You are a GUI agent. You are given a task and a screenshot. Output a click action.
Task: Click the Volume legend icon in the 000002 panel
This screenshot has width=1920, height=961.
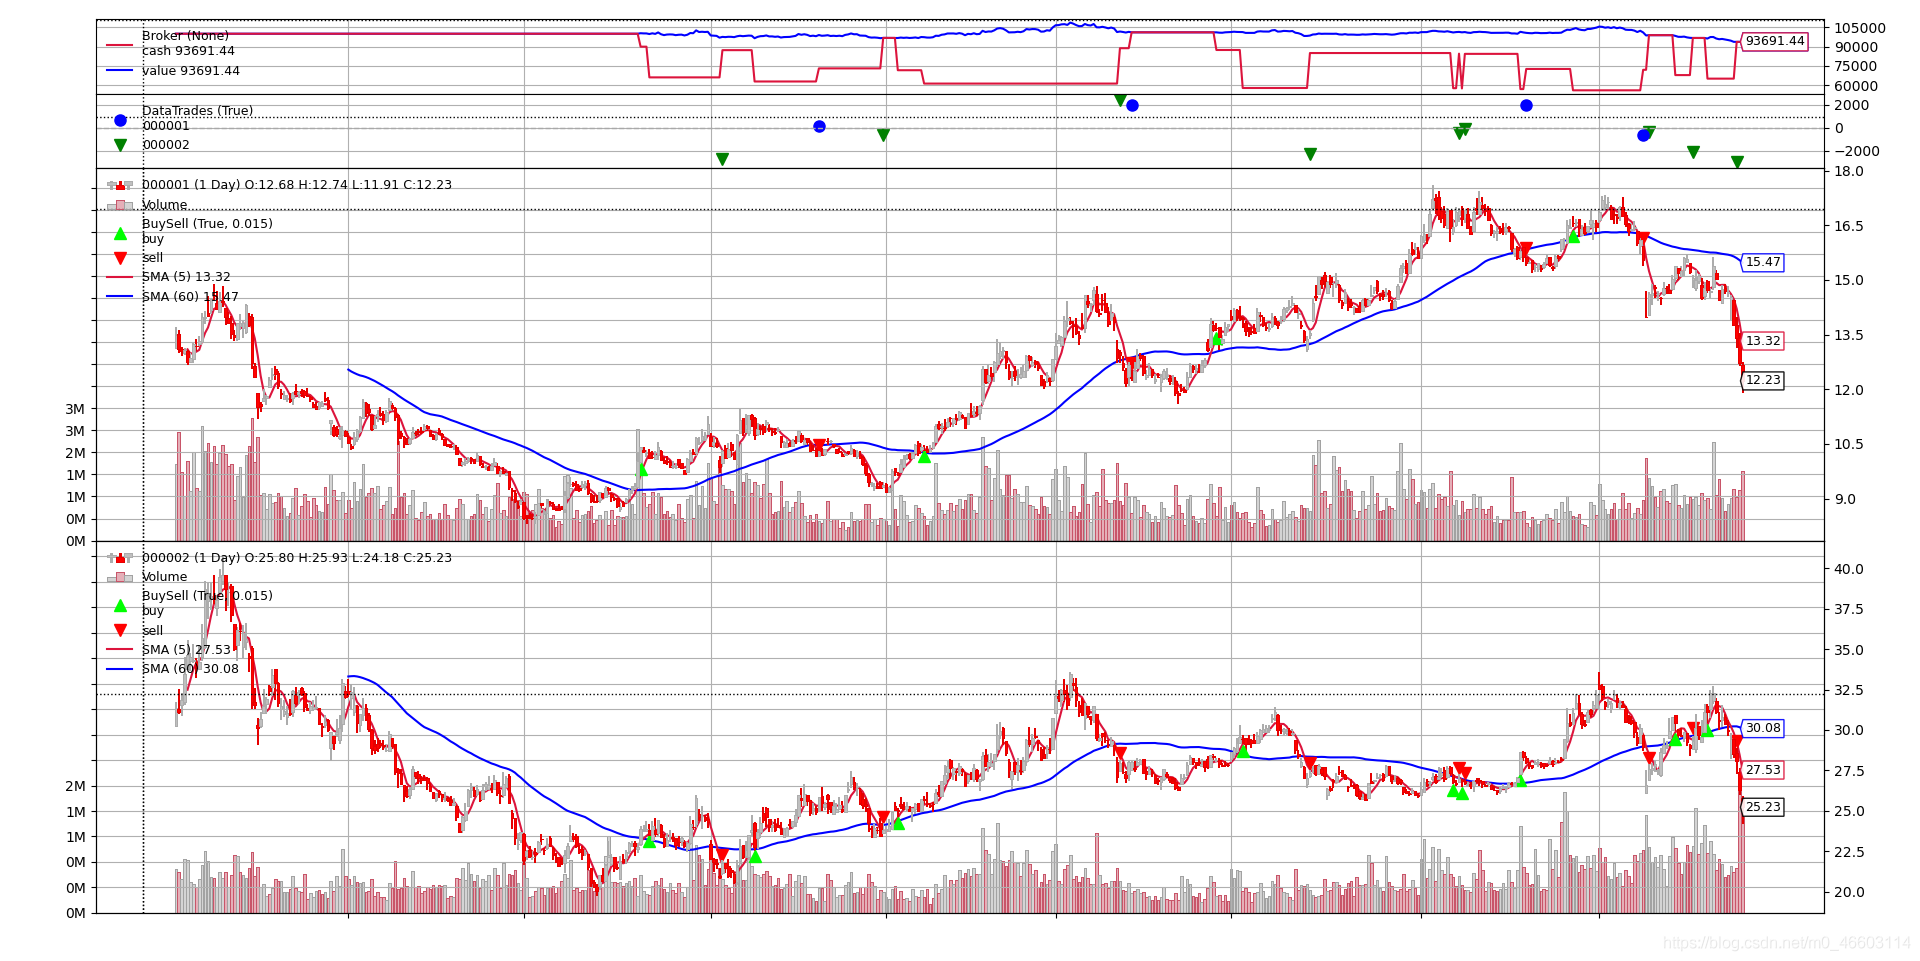tap(120, 577)
